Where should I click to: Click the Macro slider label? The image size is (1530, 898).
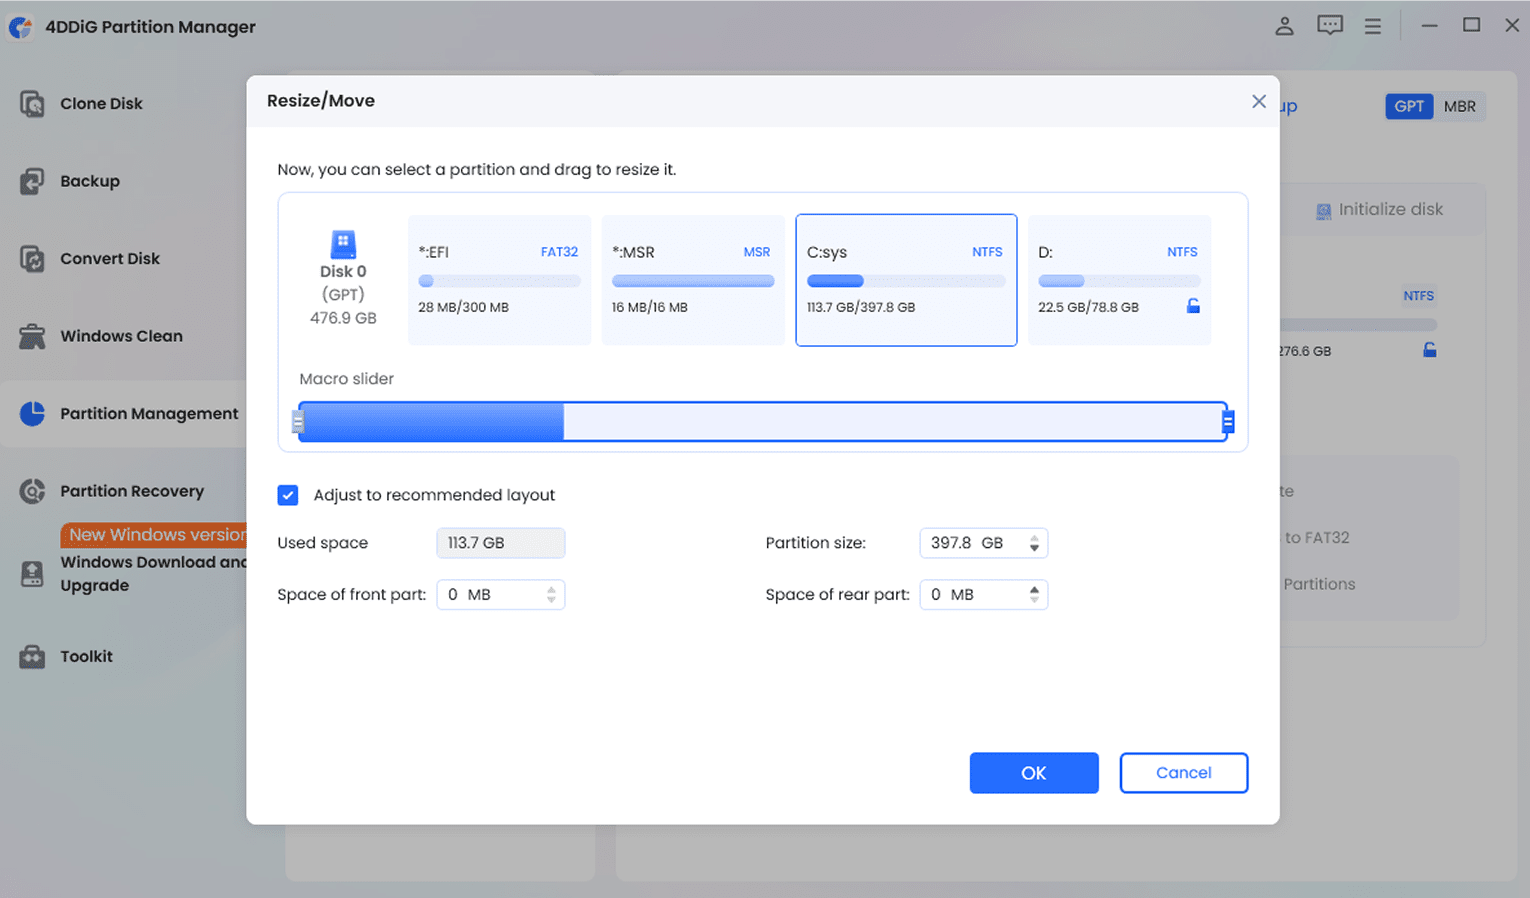pos(346,379)
